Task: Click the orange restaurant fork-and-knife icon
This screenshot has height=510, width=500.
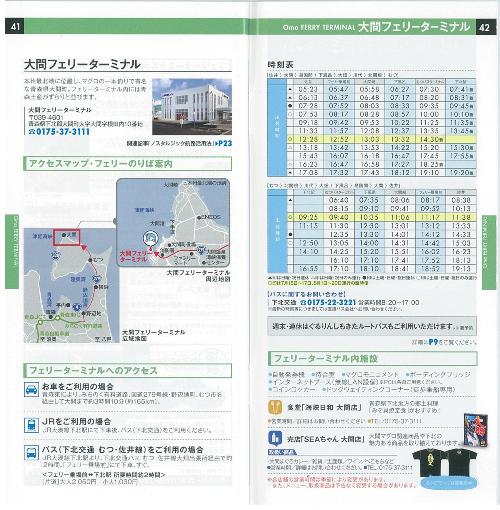Action: pos(275,407)
